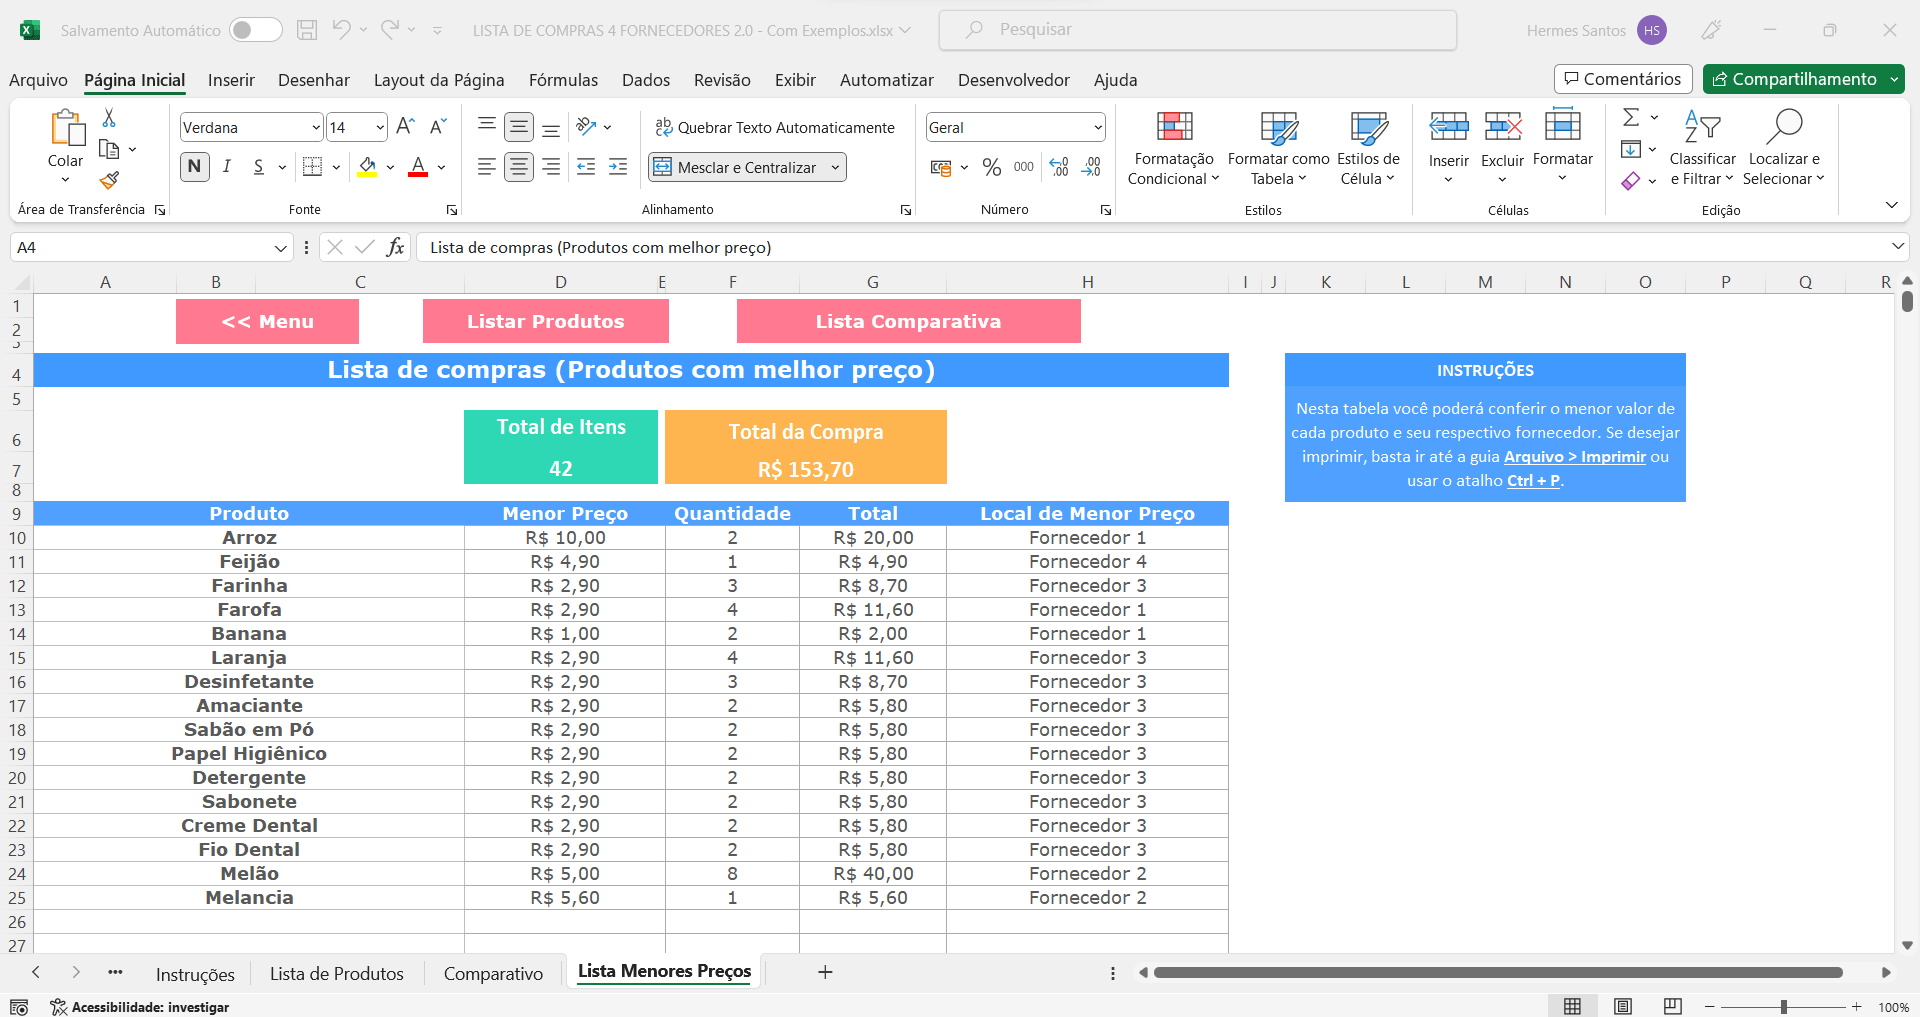Click the Cut scissors icon

coord(109,118)
